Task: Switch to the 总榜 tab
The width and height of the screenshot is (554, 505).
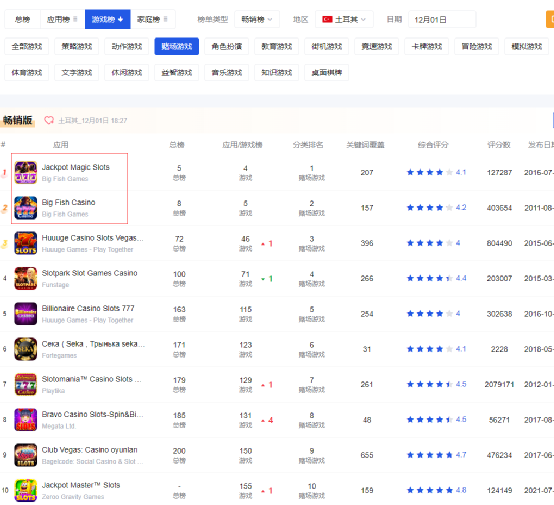Action: [22, 19]
